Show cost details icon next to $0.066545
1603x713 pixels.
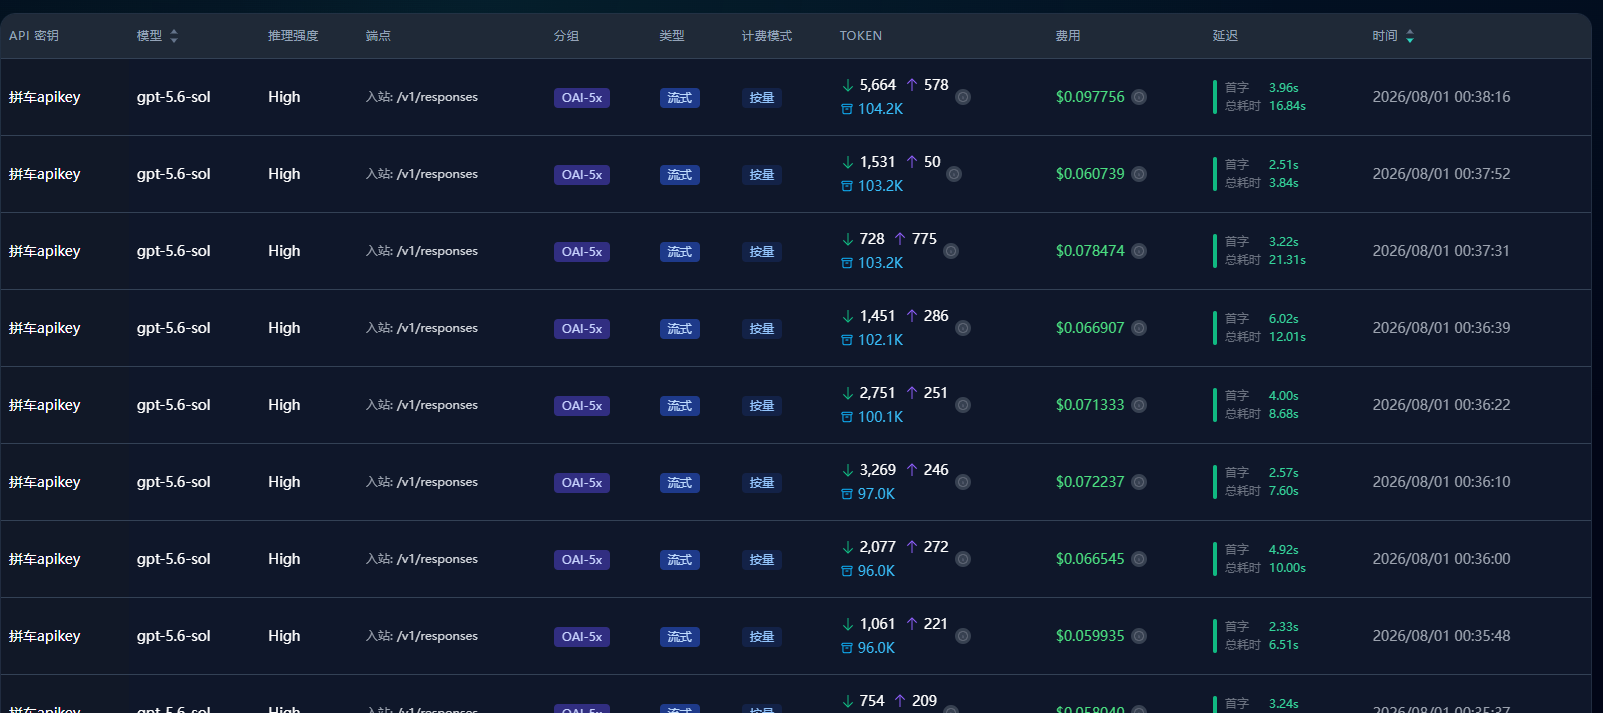pyautogui.click(x=1139, y=559)
